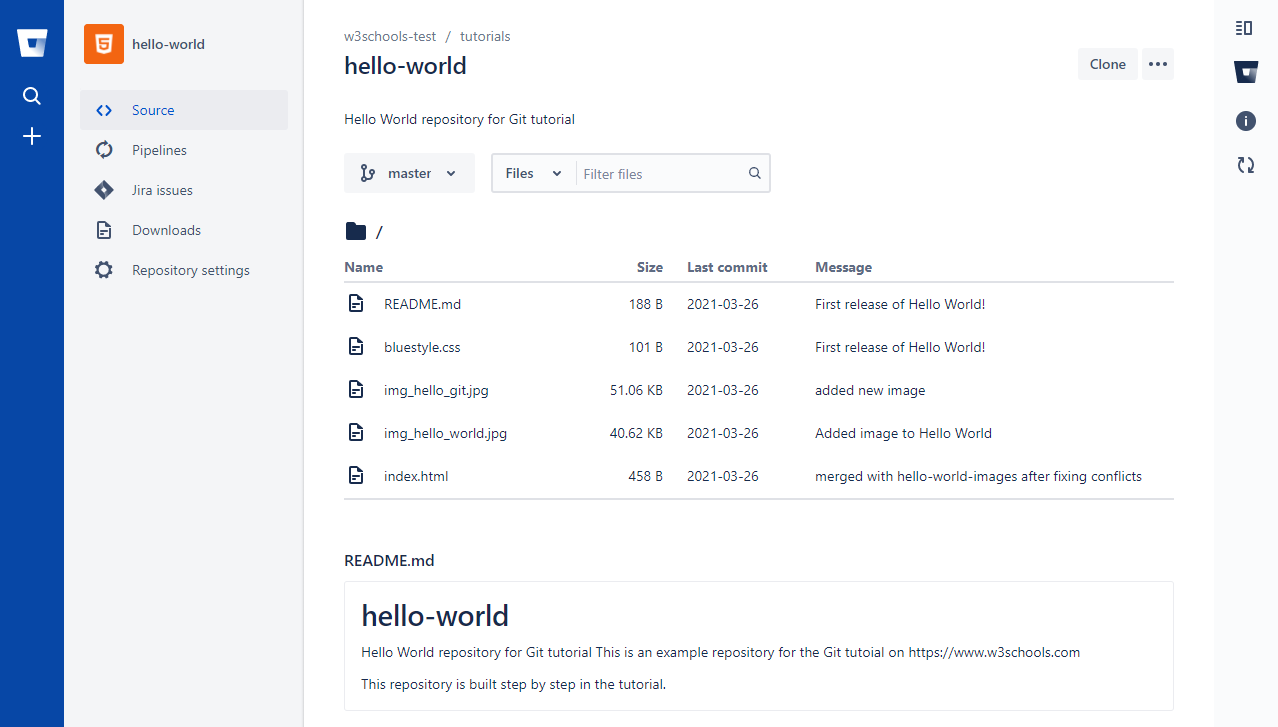Viewport: 1278px width, 727px height.
Task: Open Repository settings
Action: (x=190, y=270)
